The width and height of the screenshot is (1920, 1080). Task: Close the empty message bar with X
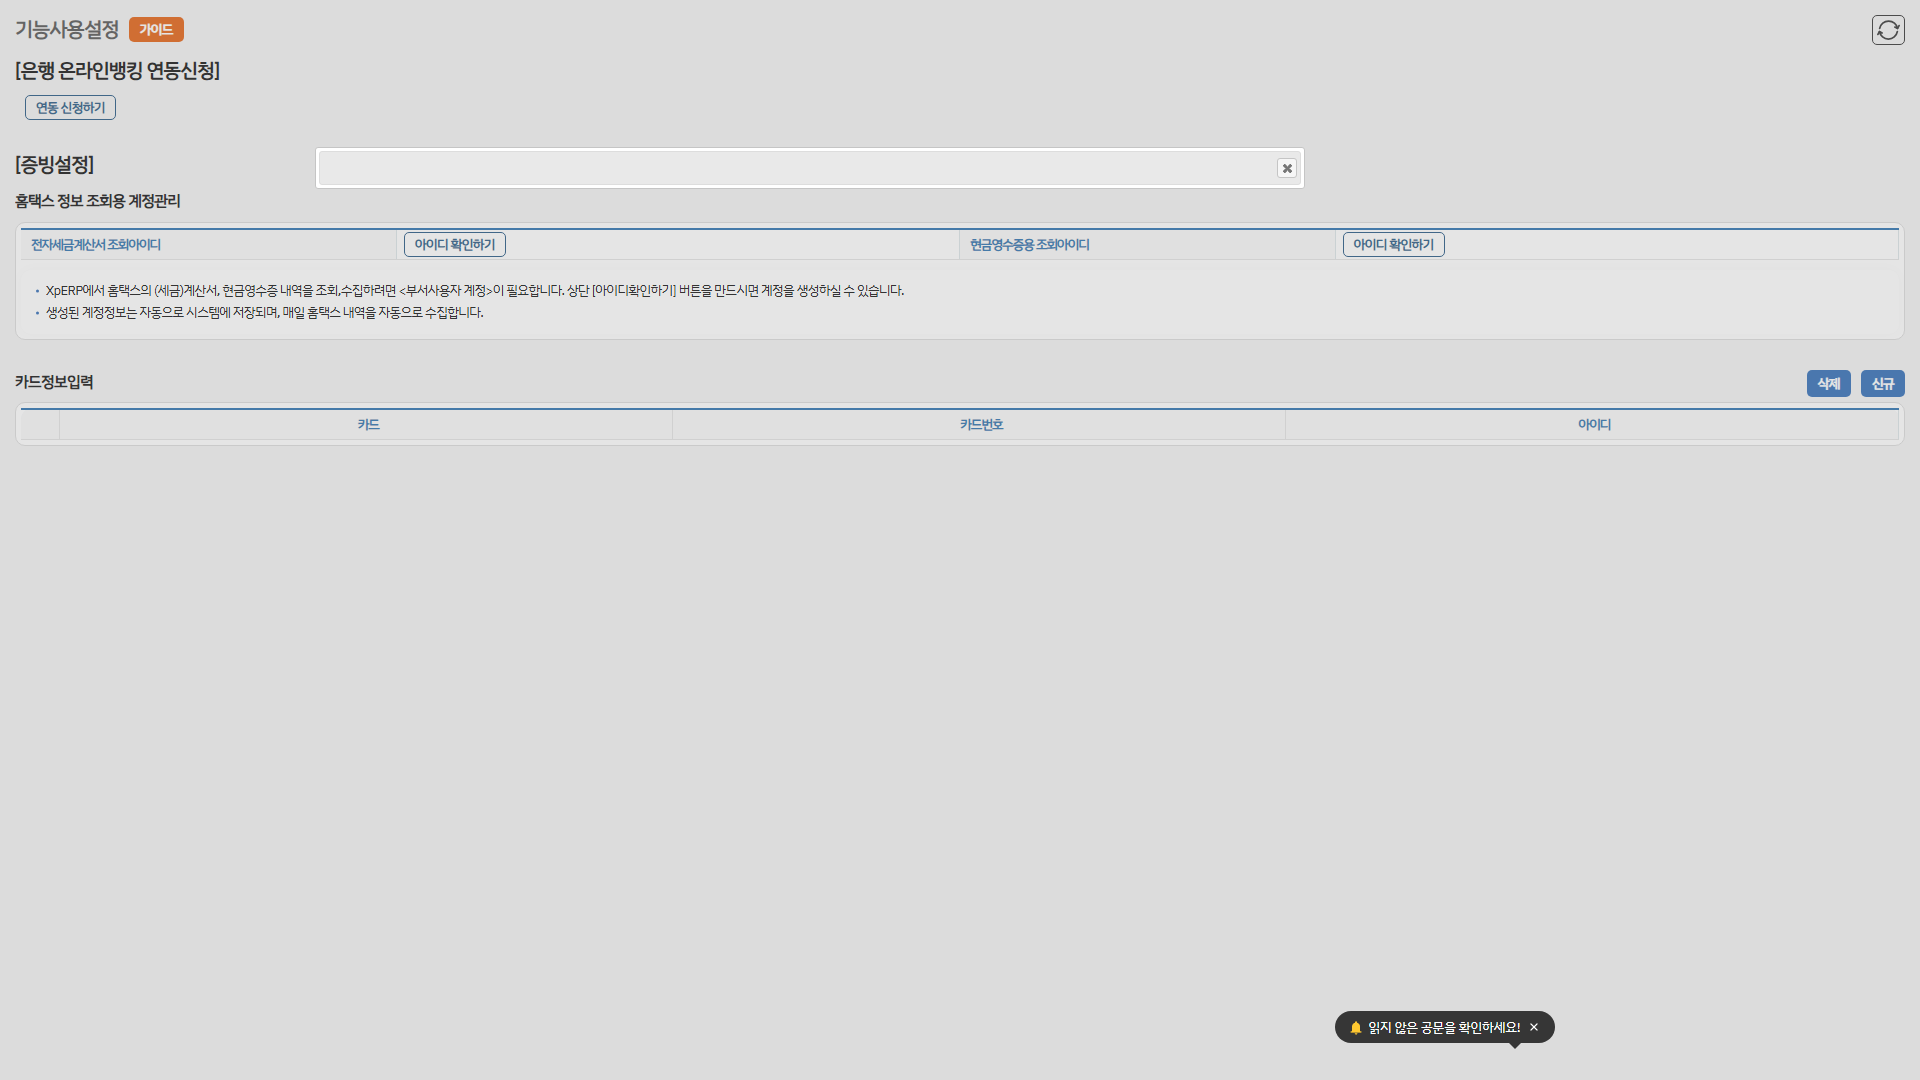point(1287,168)
